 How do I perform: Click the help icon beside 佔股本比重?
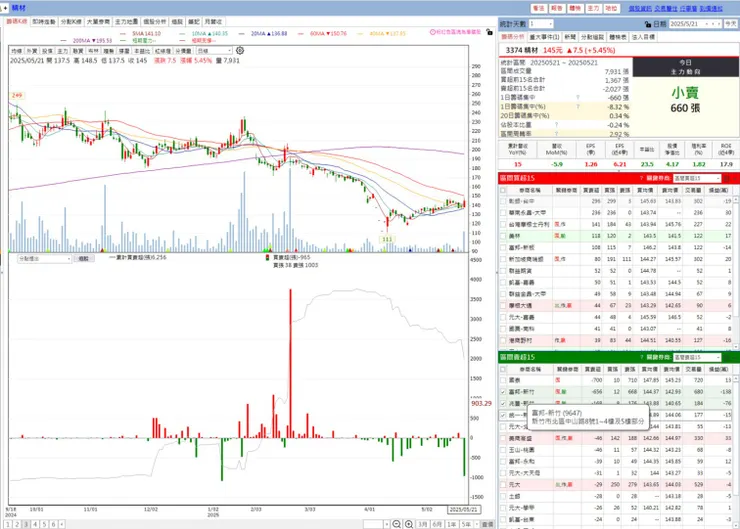[x=556, y=125]
